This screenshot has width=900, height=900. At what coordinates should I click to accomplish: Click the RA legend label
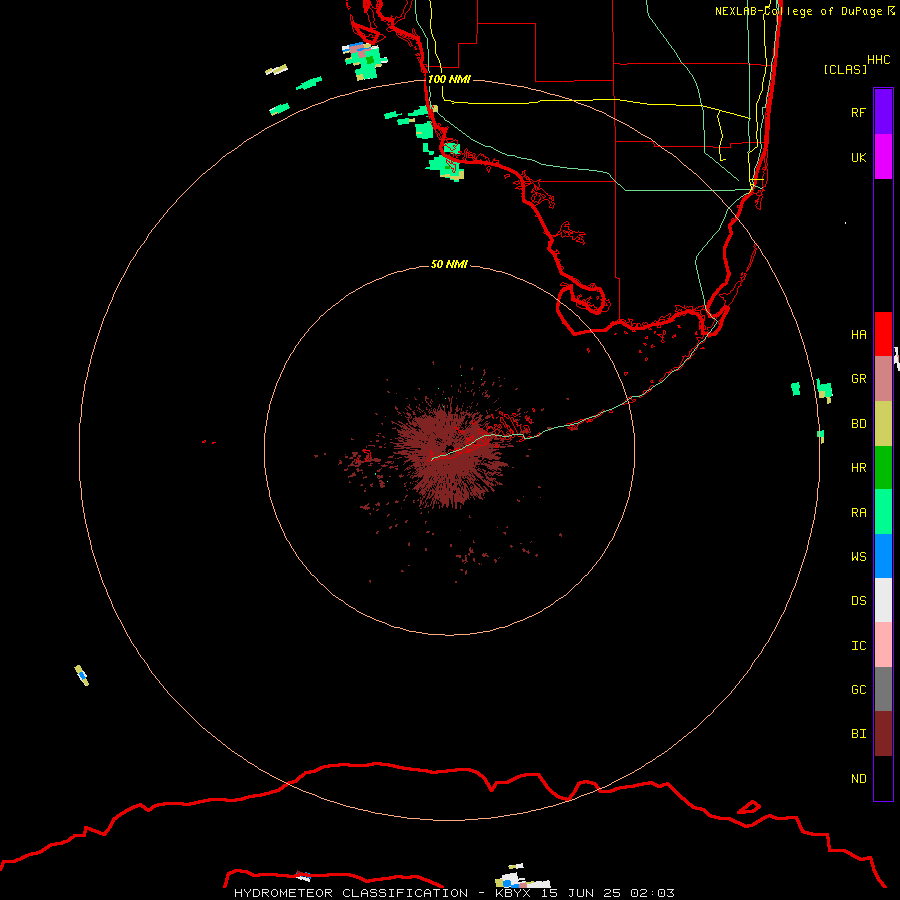858,513
